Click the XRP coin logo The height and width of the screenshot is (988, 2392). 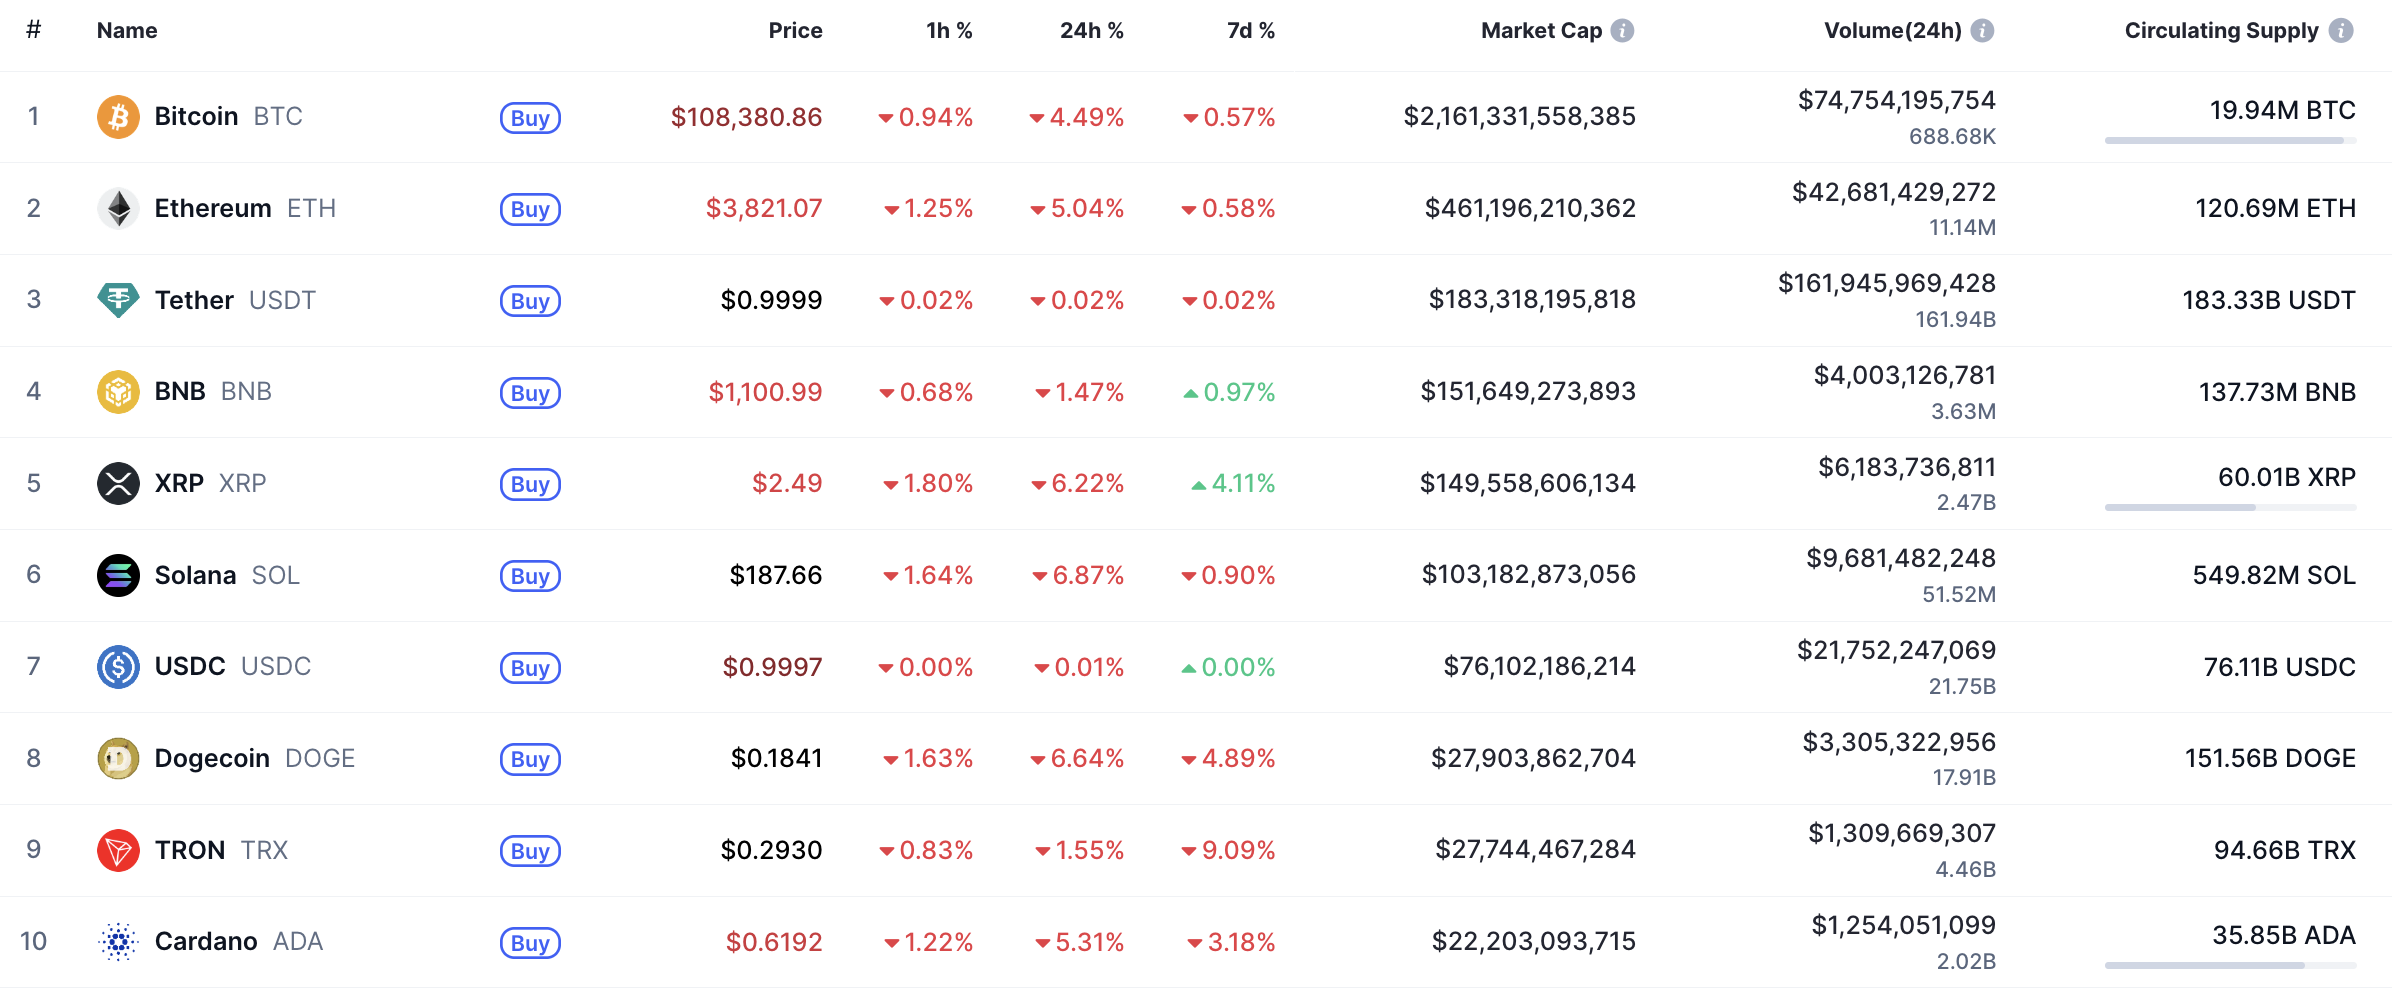click(118, 483)
